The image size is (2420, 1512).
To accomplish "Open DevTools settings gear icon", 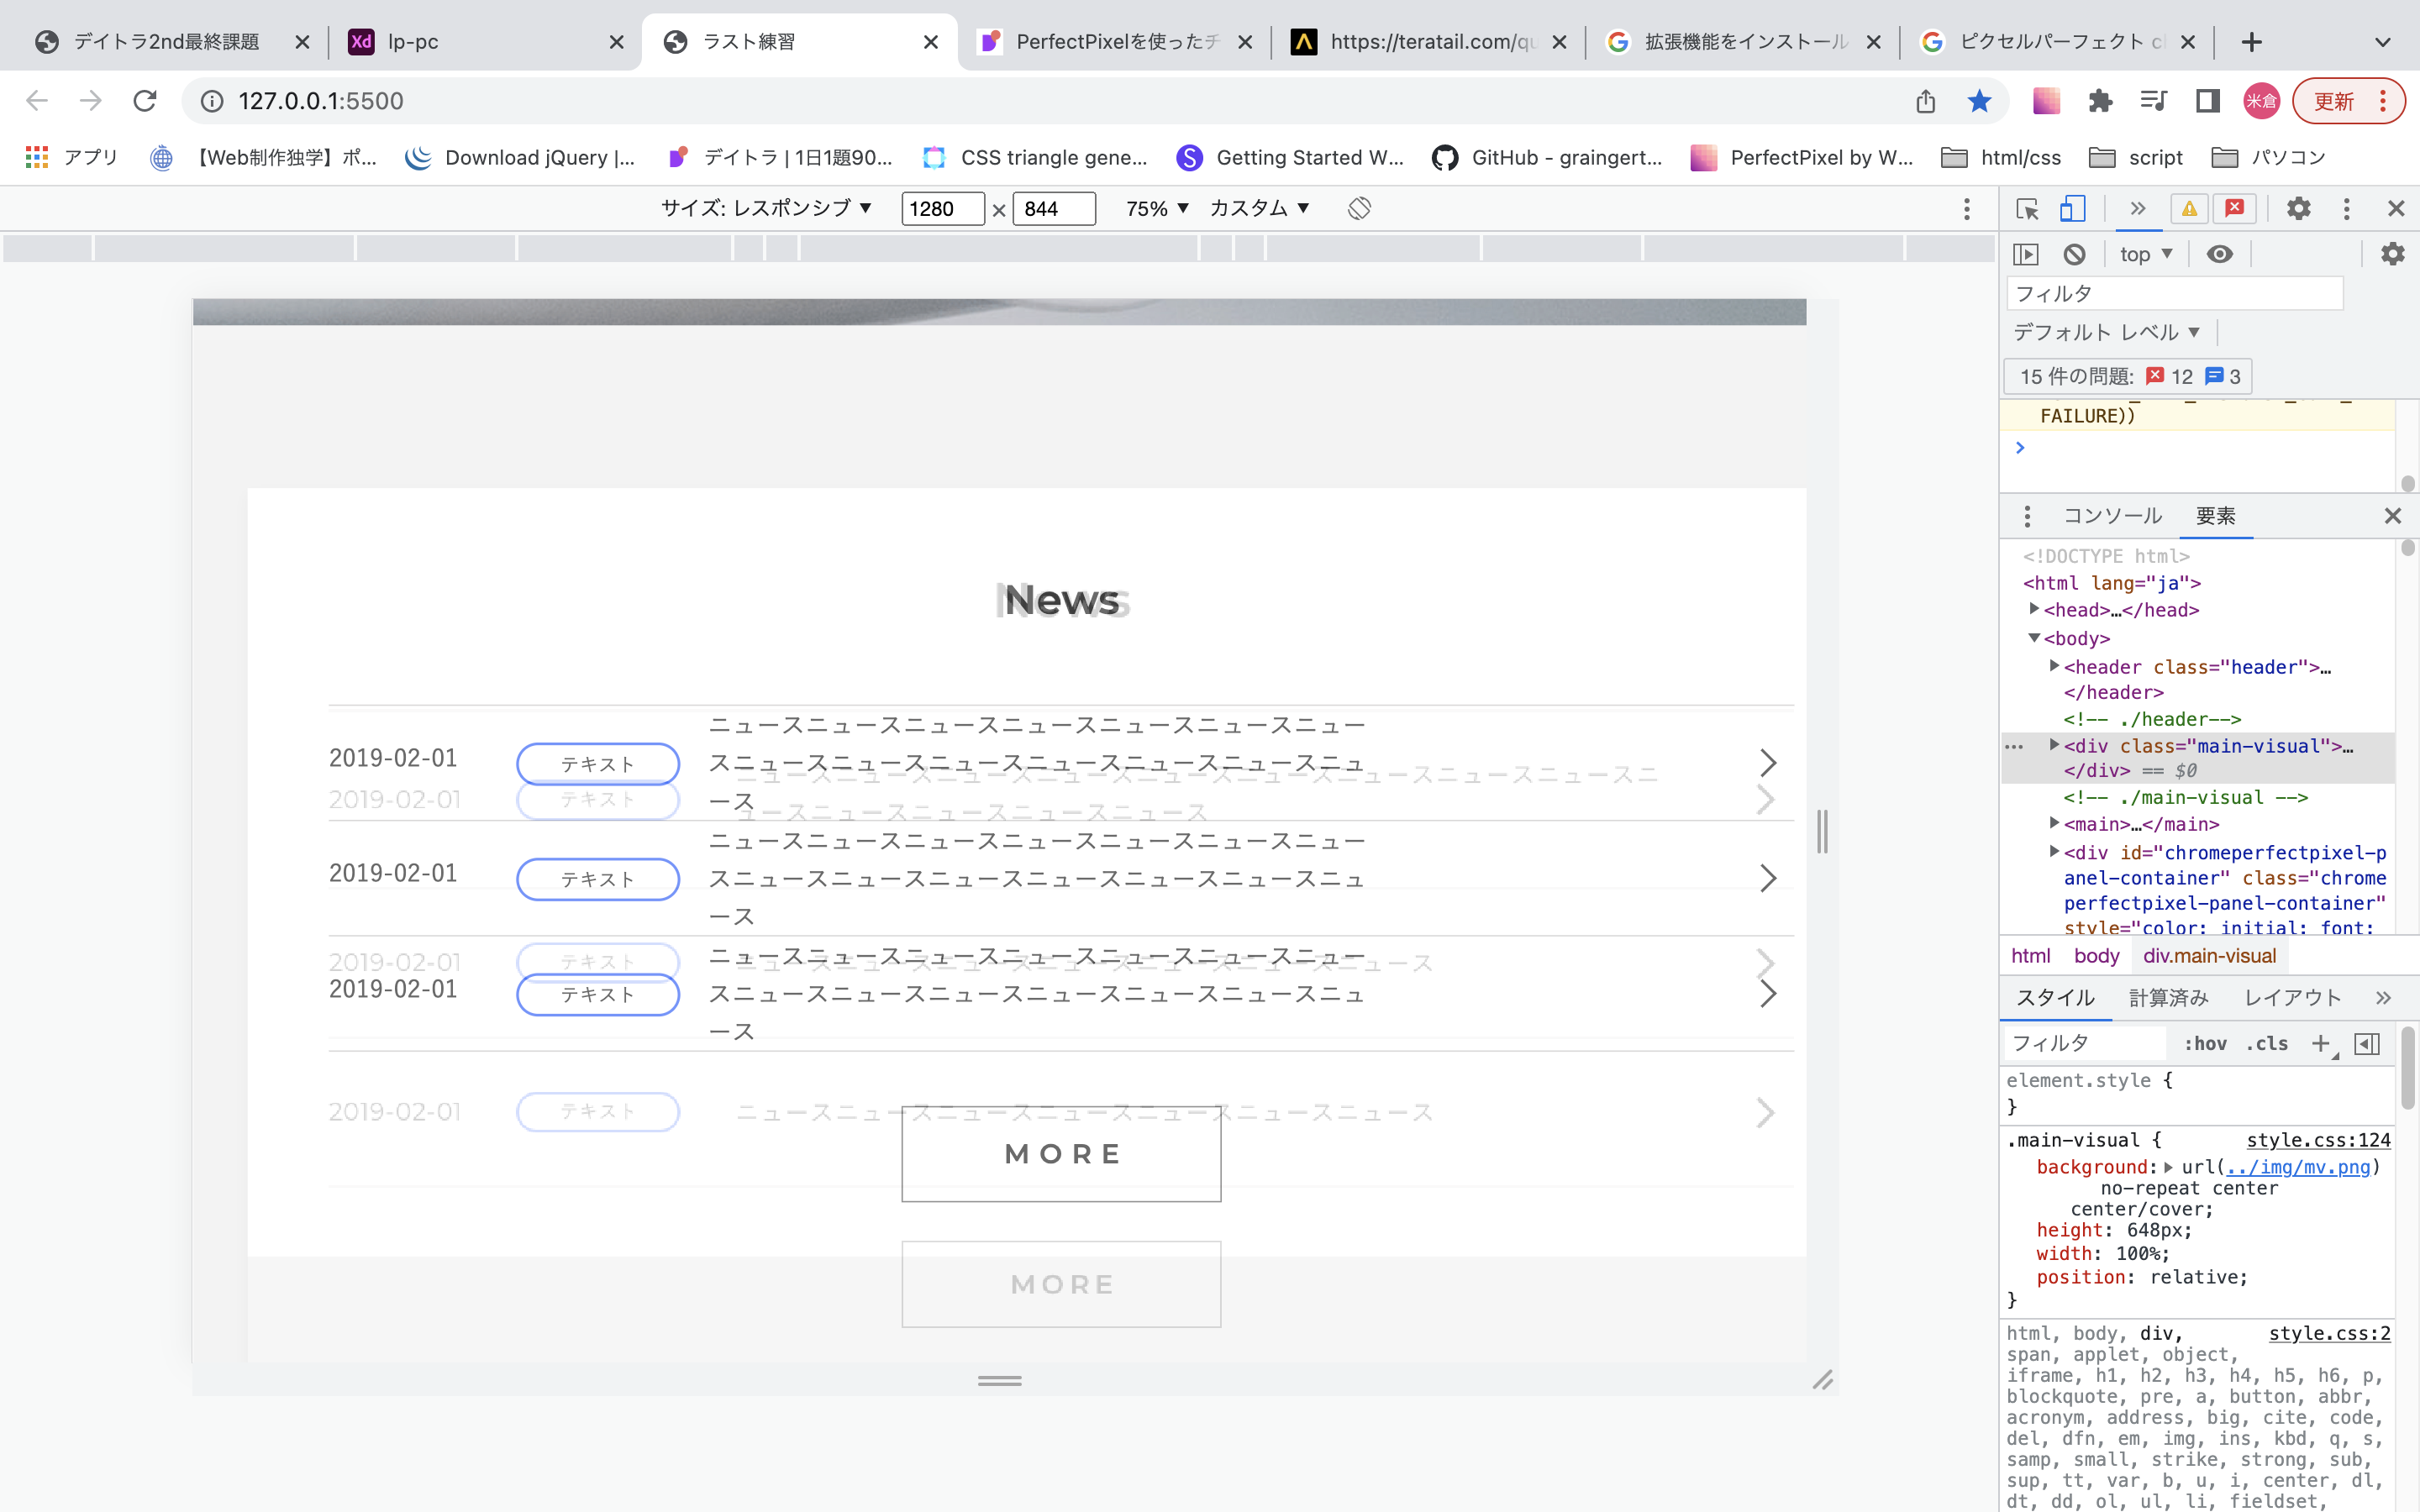I will pos(2298,209).
